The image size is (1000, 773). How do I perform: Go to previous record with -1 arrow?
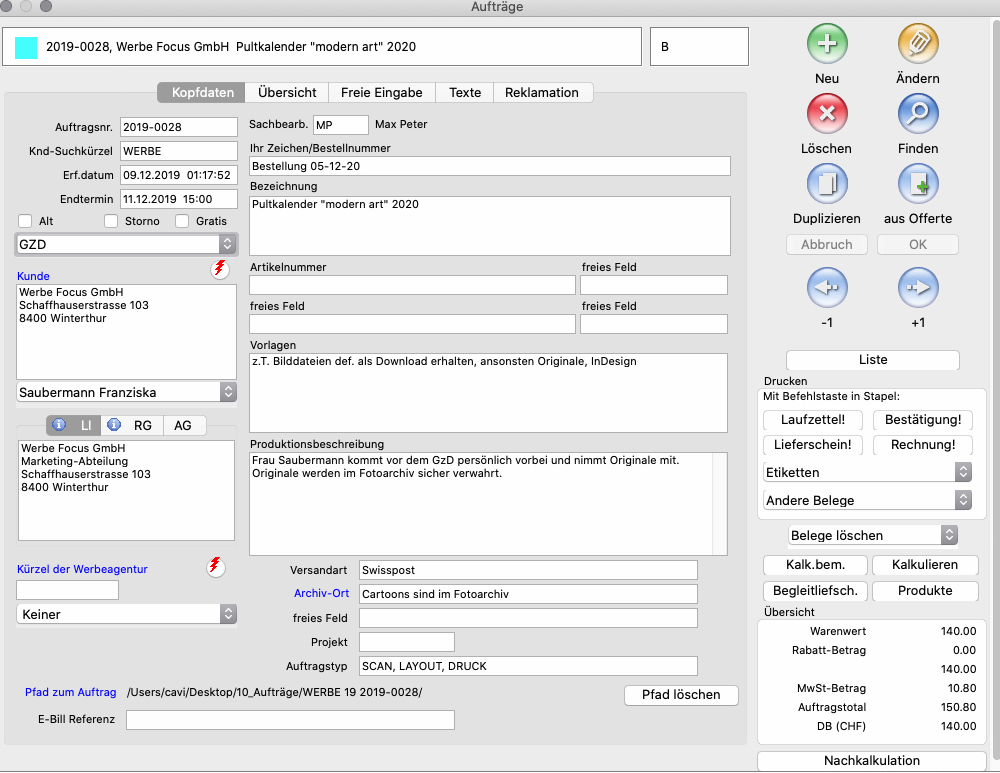point(827,287)
